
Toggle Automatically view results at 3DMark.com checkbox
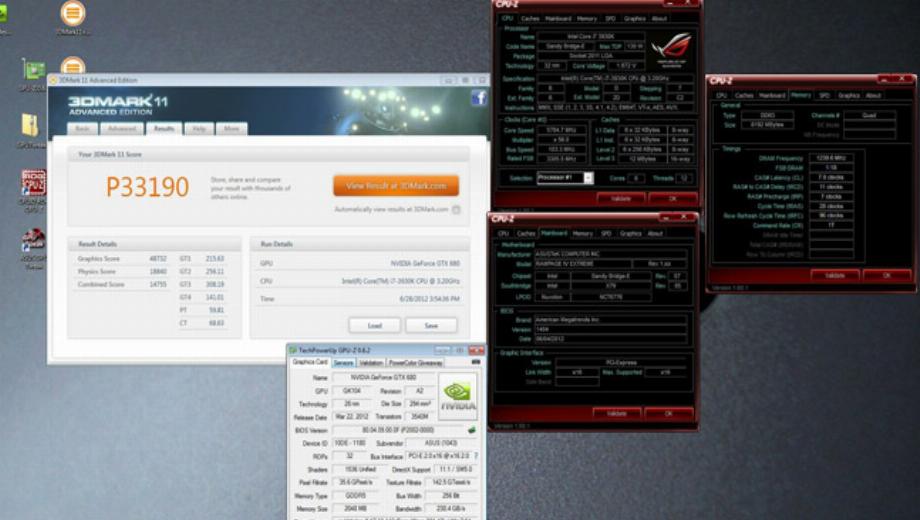(x=456, y=210)
